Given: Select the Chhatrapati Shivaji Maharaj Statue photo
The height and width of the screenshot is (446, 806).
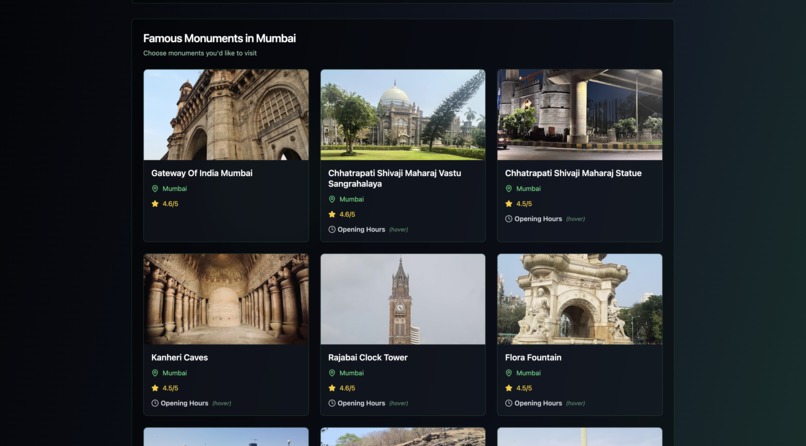Looking at the screenshot, I should [x=580, y=115].
